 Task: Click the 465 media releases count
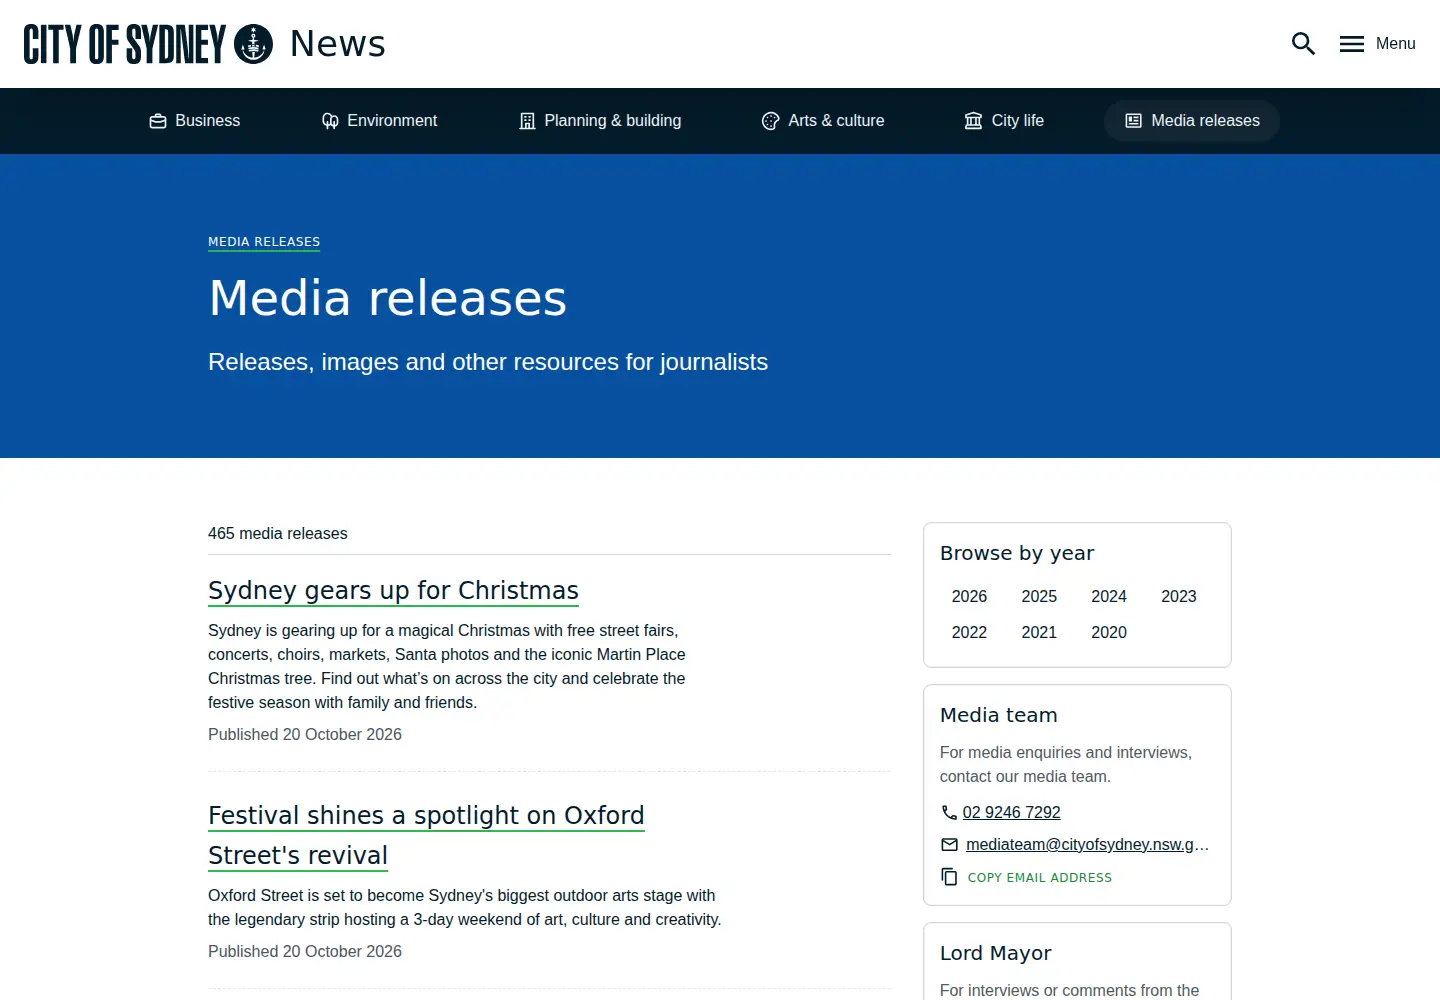click(x=278, y=534)
